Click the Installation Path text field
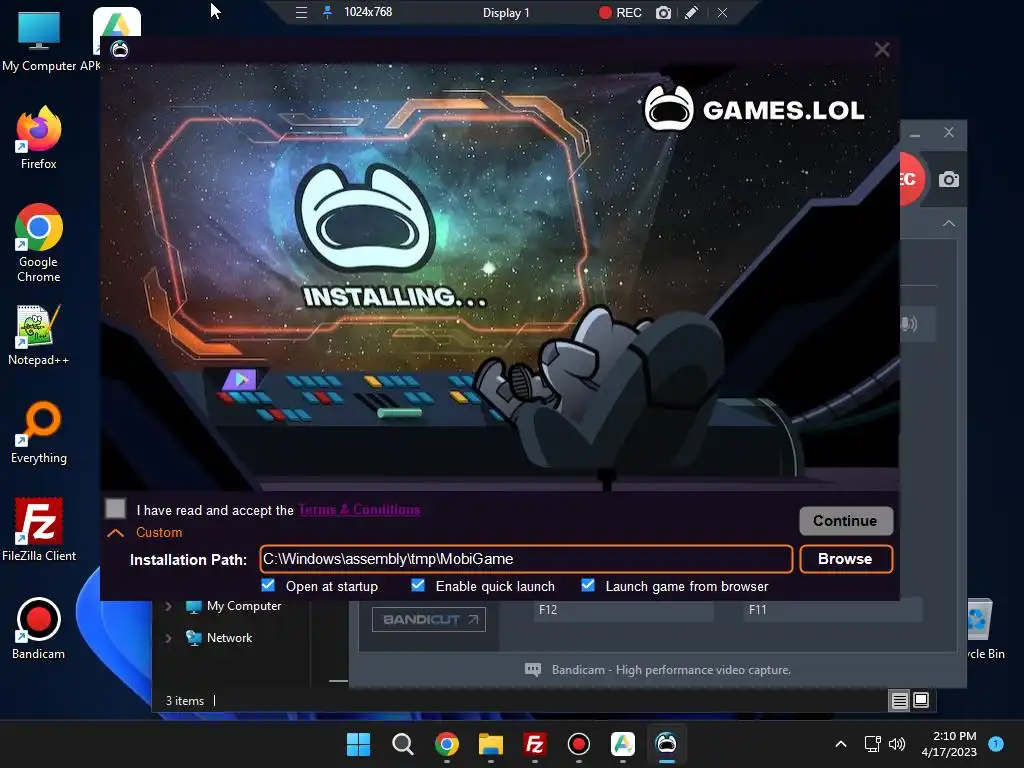 [526, 559]
